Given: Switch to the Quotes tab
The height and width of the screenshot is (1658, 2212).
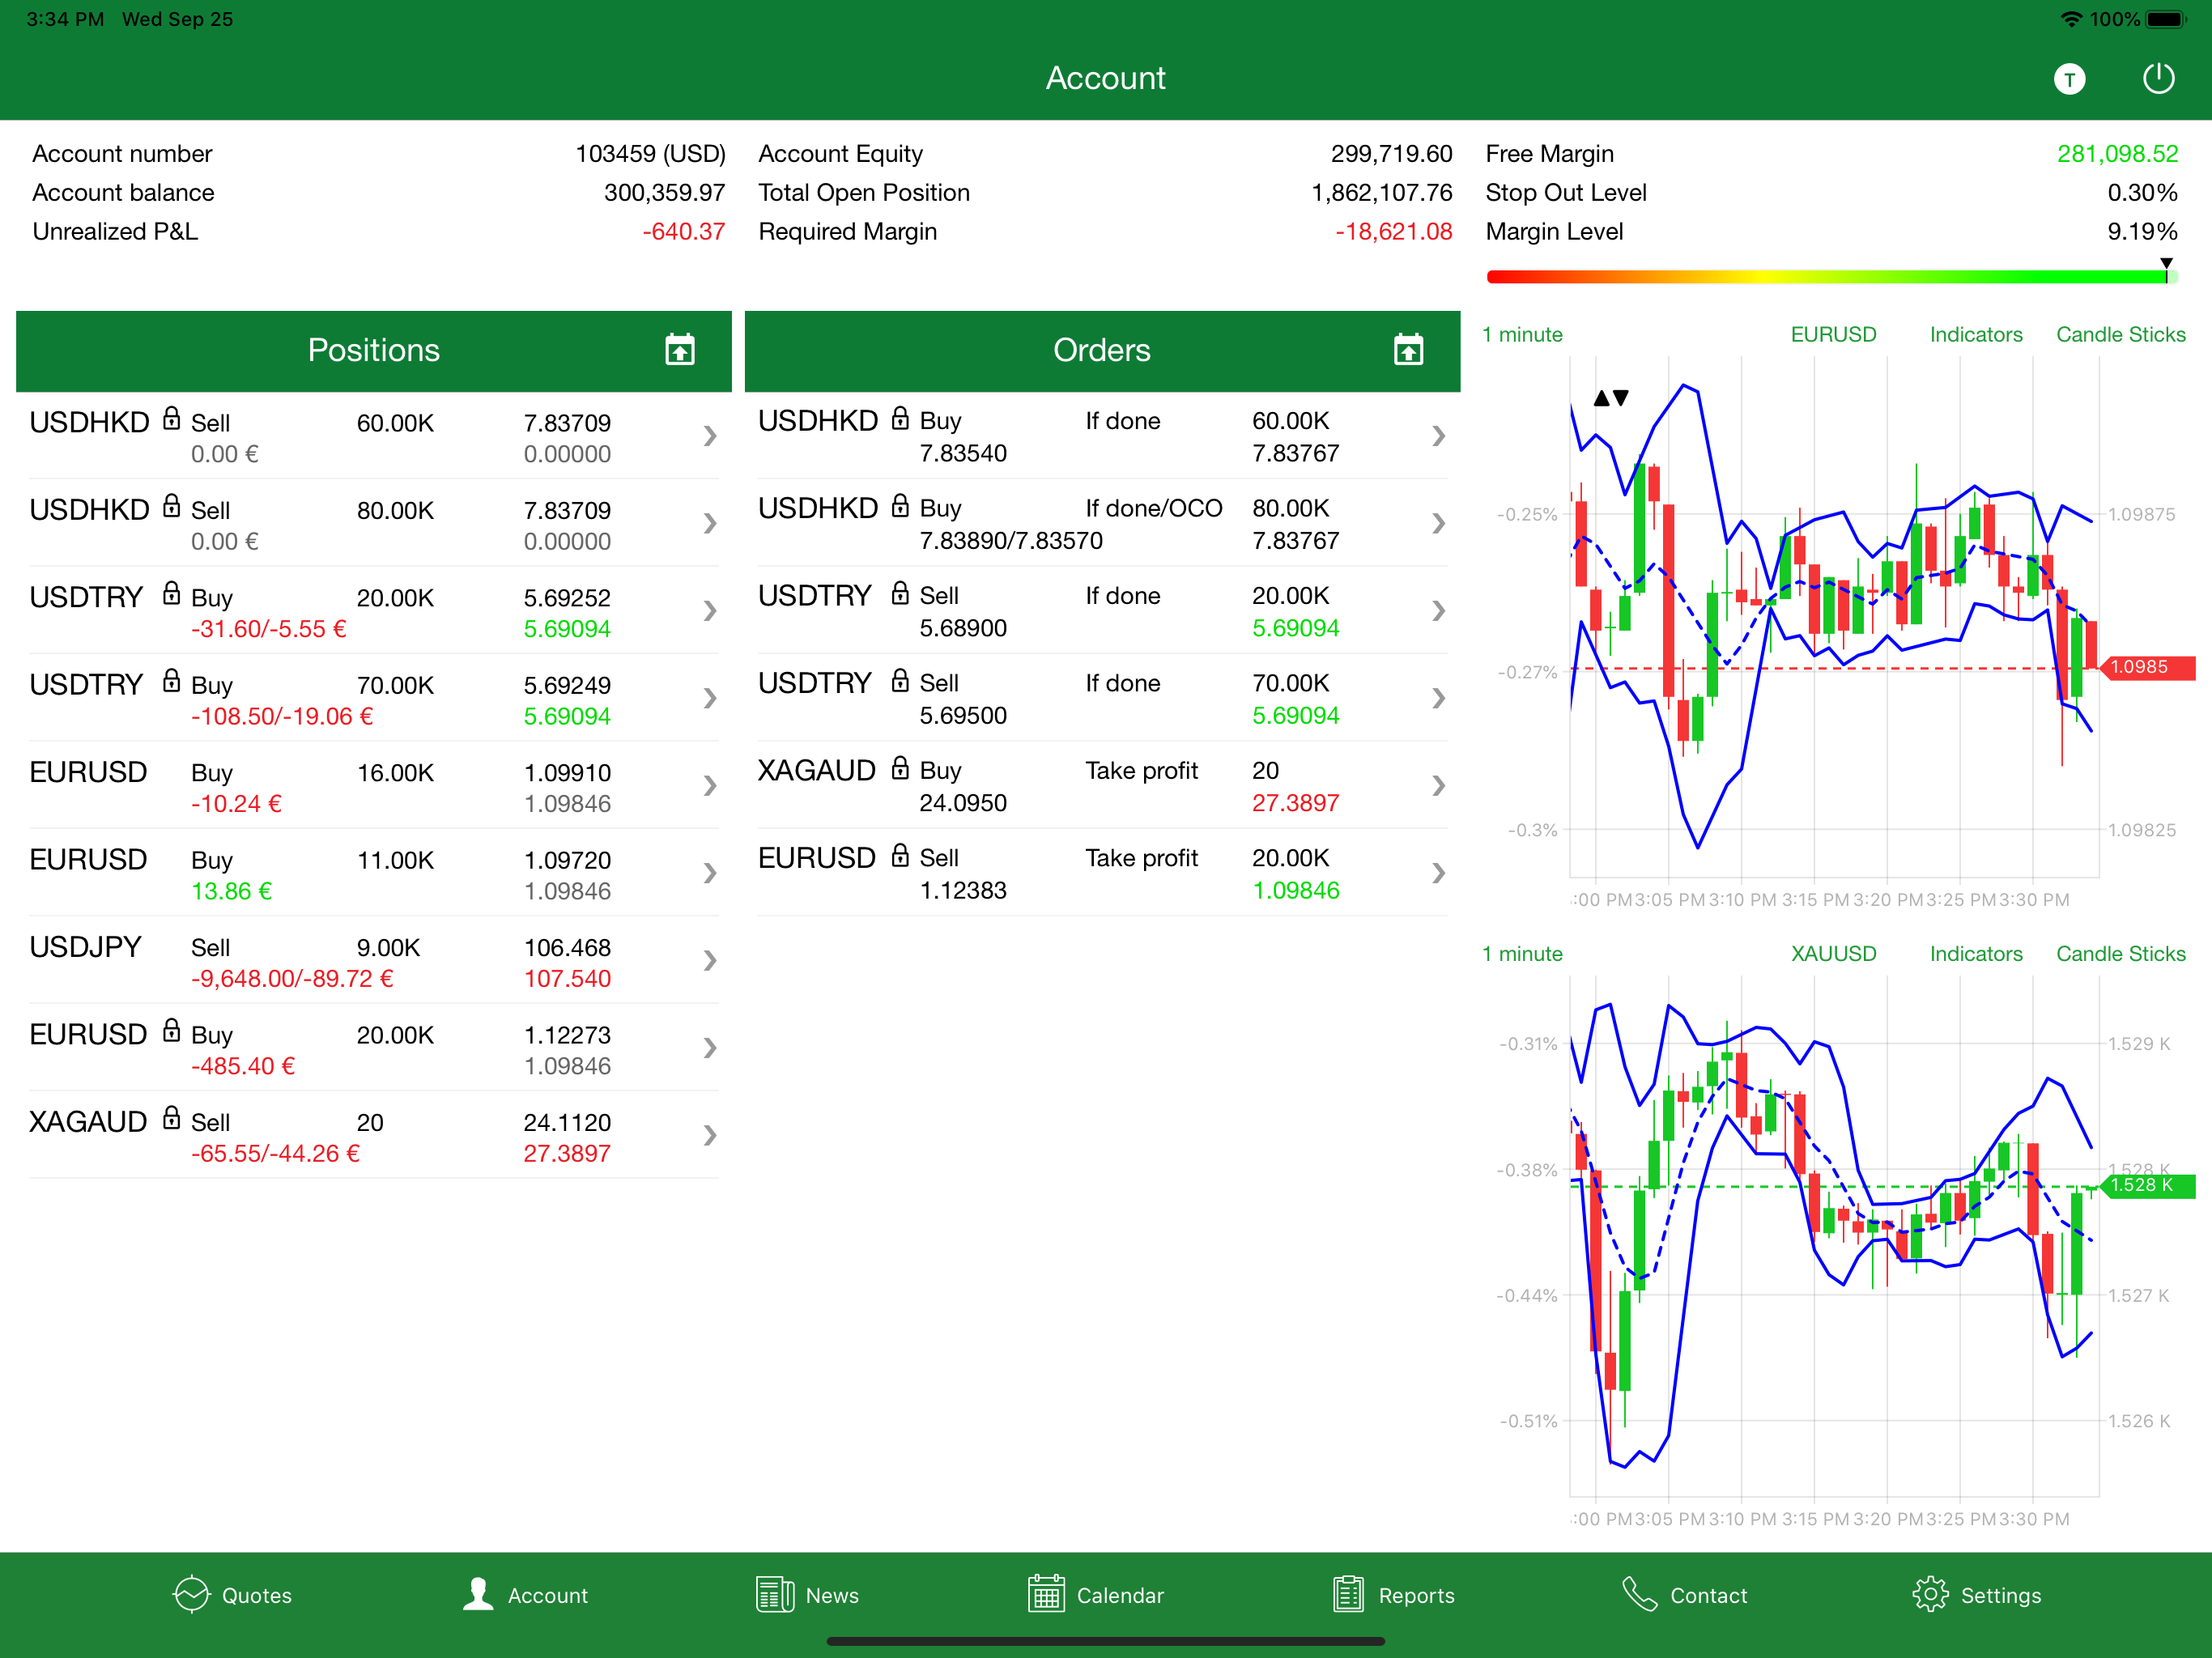Looking at the screenshot, I should [232, 1595].
